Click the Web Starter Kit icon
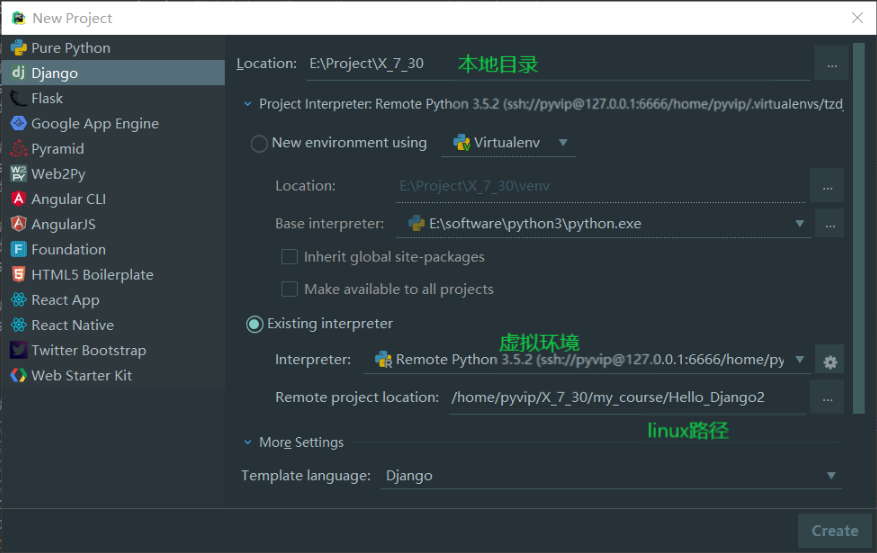Viewport: 877px width, 553px height. [18, 375]
